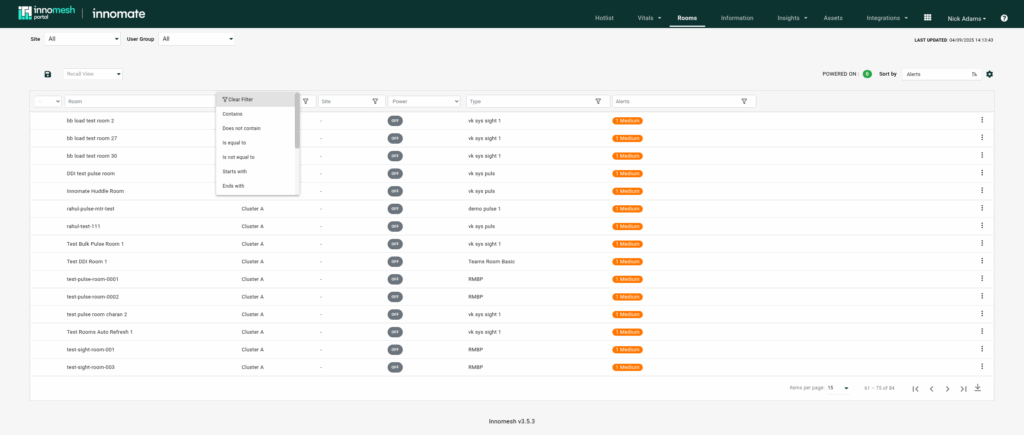1024x435 pixels.
Task: Open the Rooms tab
Action: point(687,18)
